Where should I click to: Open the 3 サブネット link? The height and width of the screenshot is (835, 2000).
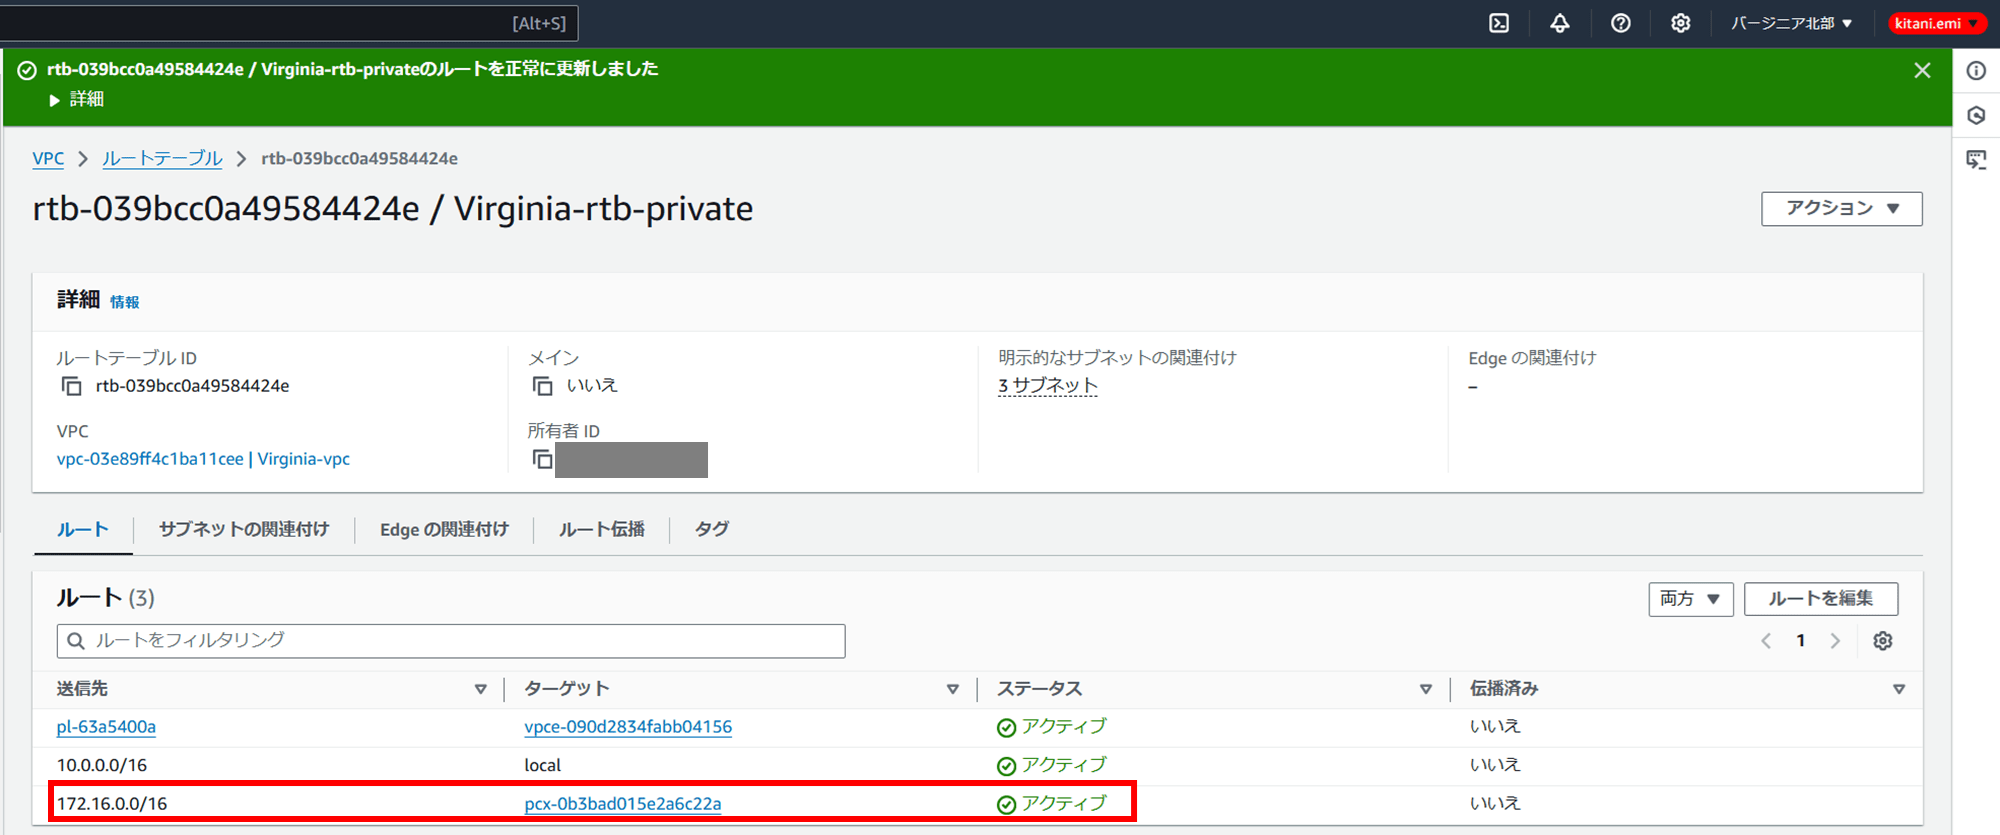1047,386
